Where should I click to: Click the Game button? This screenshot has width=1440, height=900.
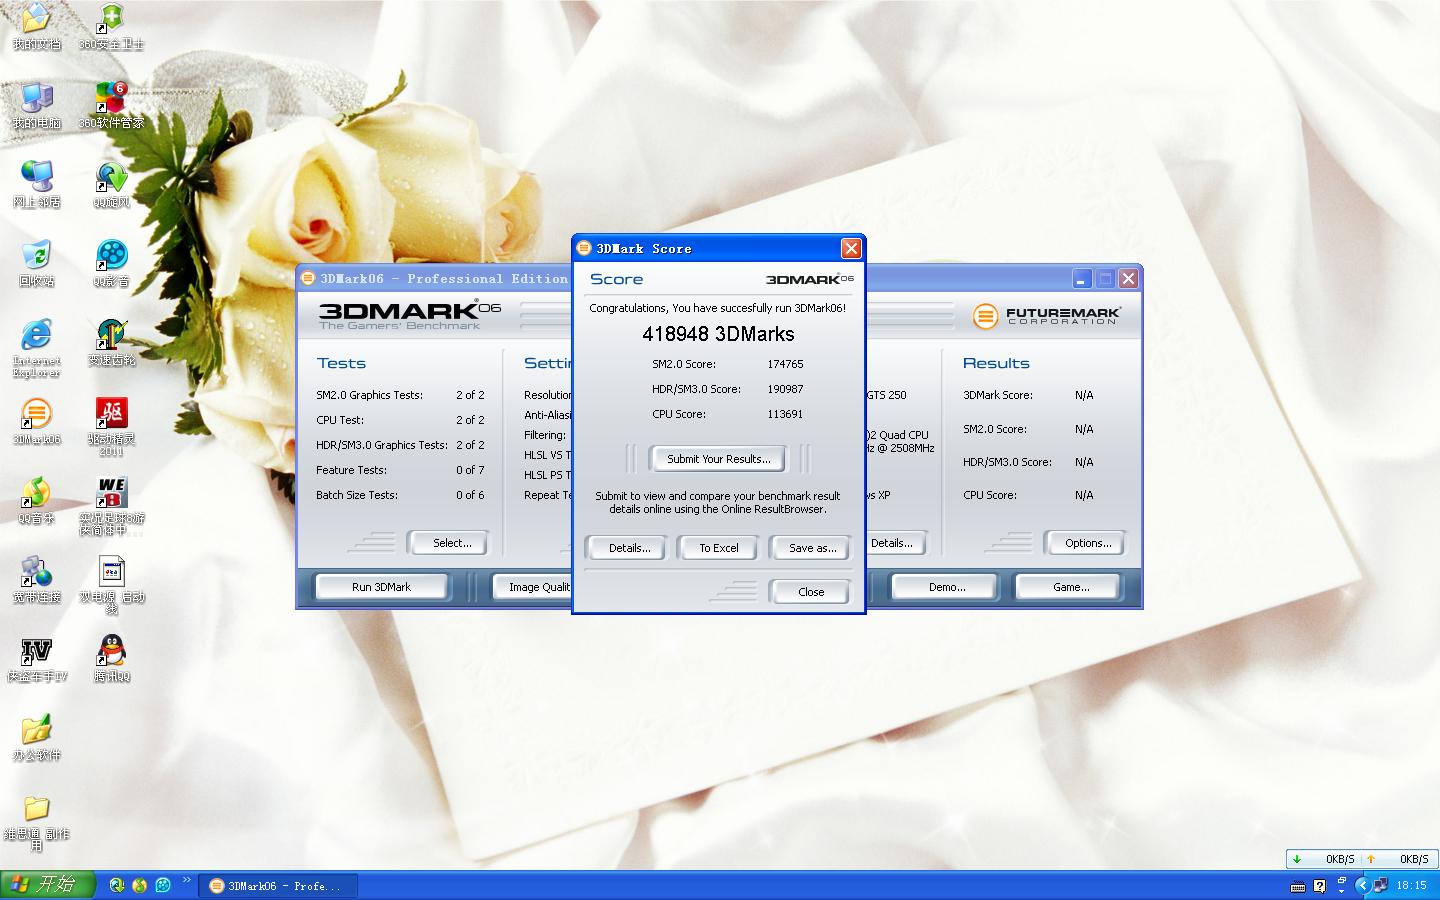[x=1071, y=587]
